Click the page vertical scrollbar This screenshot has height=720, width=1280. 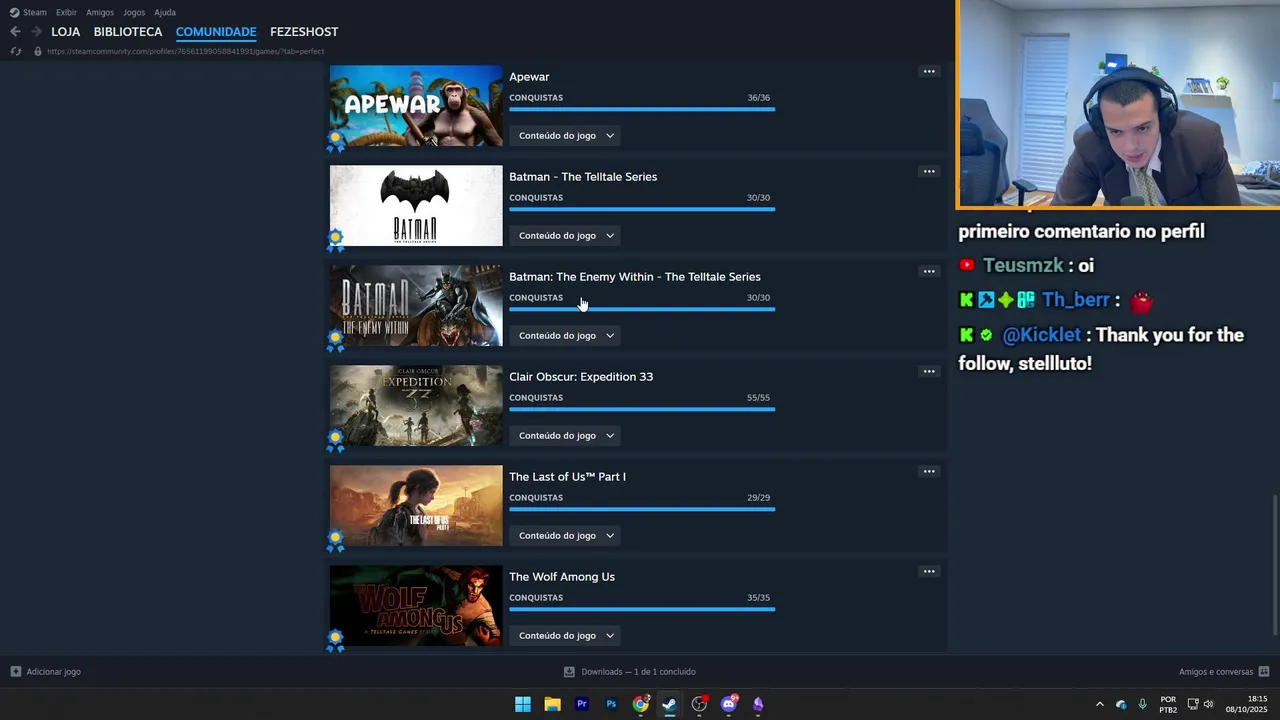(1274, 565)
